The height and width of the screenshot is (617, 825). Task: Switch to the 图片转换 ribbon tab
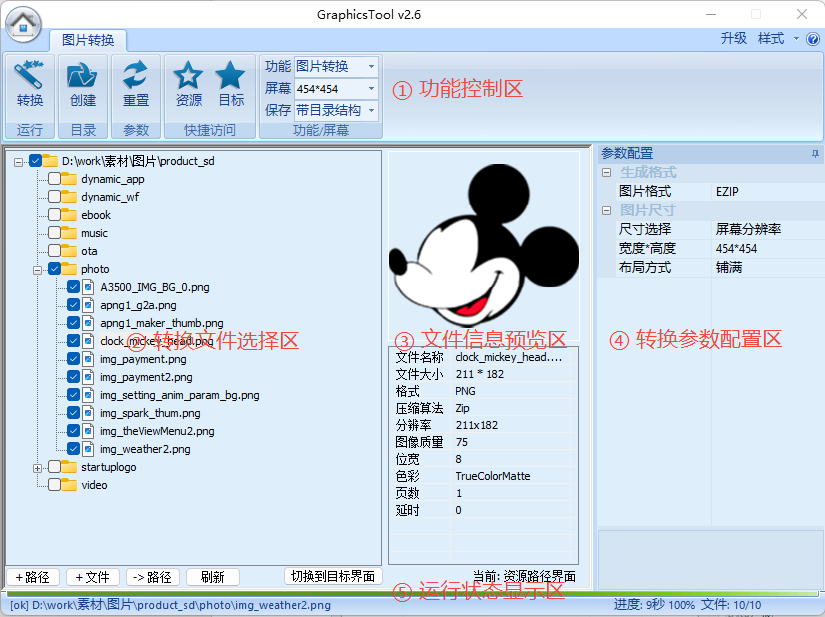coord(88,40)
